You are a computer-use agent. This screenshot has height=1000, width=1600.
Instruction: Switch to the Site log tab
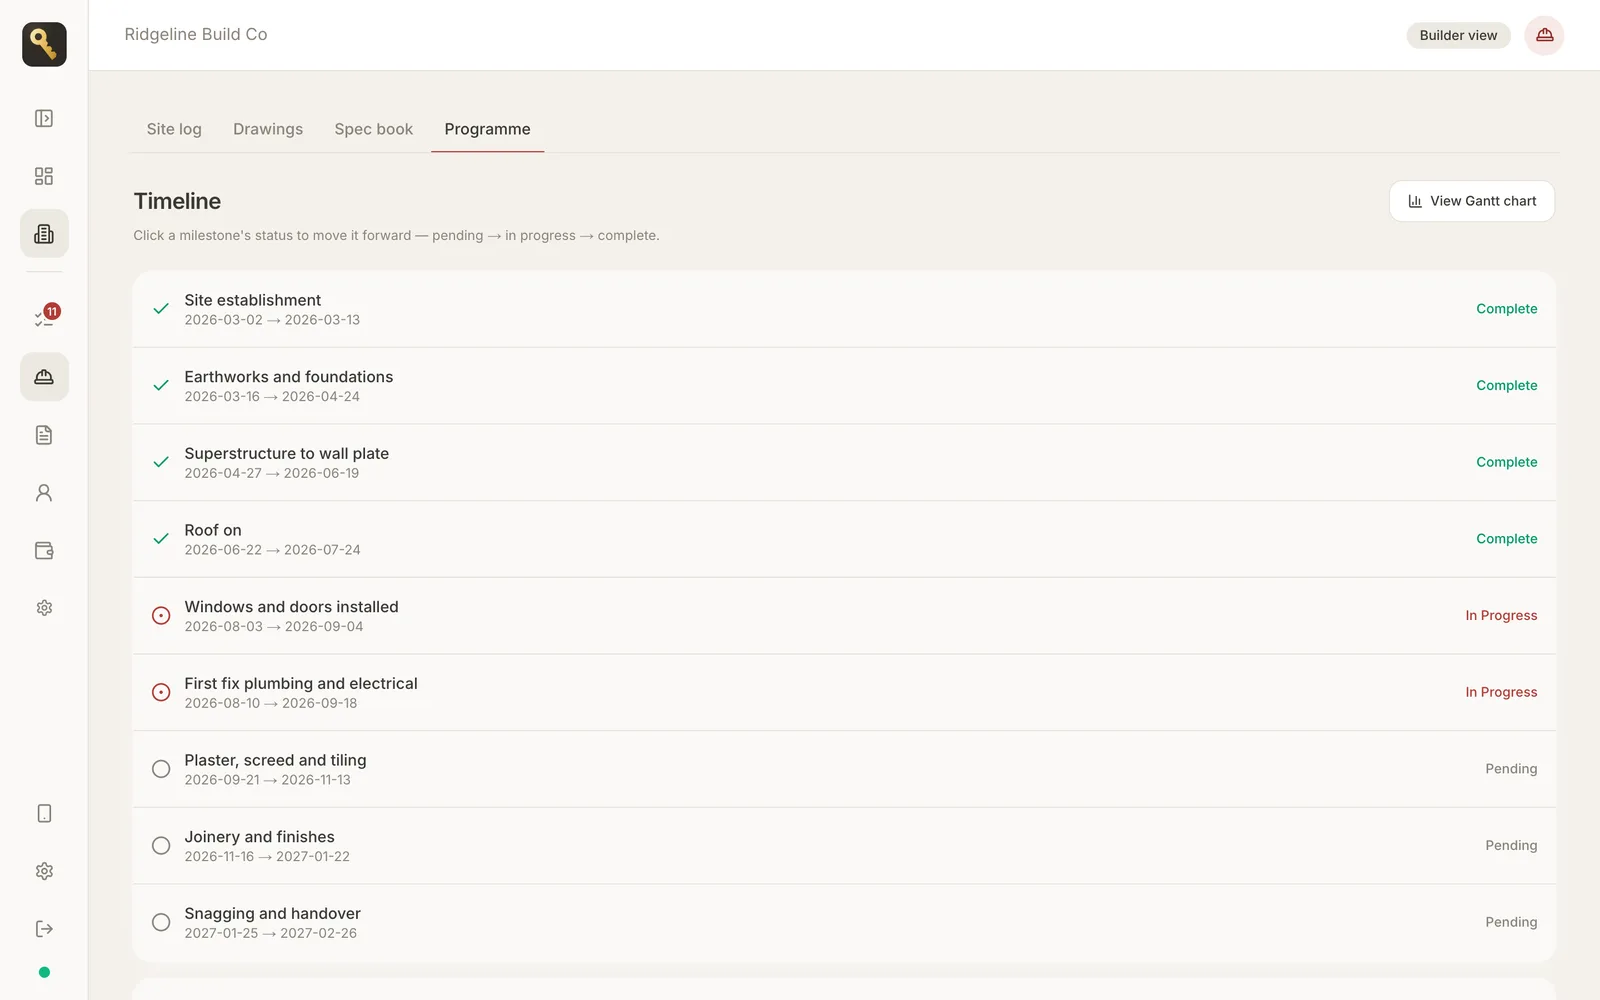174,129
